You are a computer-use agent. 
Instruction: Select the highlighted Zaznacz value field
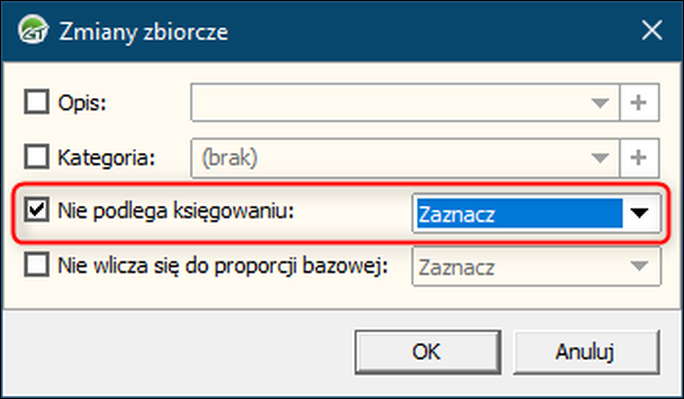tap(519, 213)
